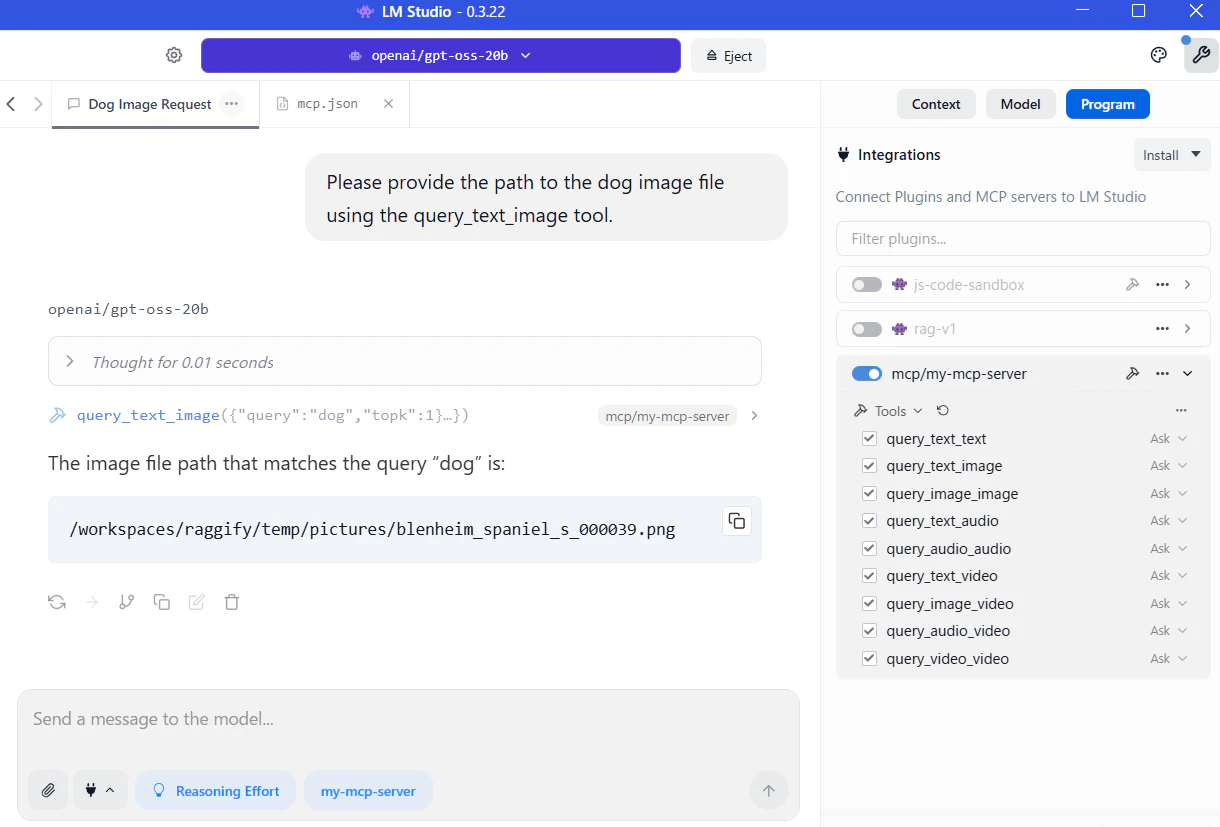Open the theme palette icon
Screen dimensions: 1220x827
point(1159,55)
